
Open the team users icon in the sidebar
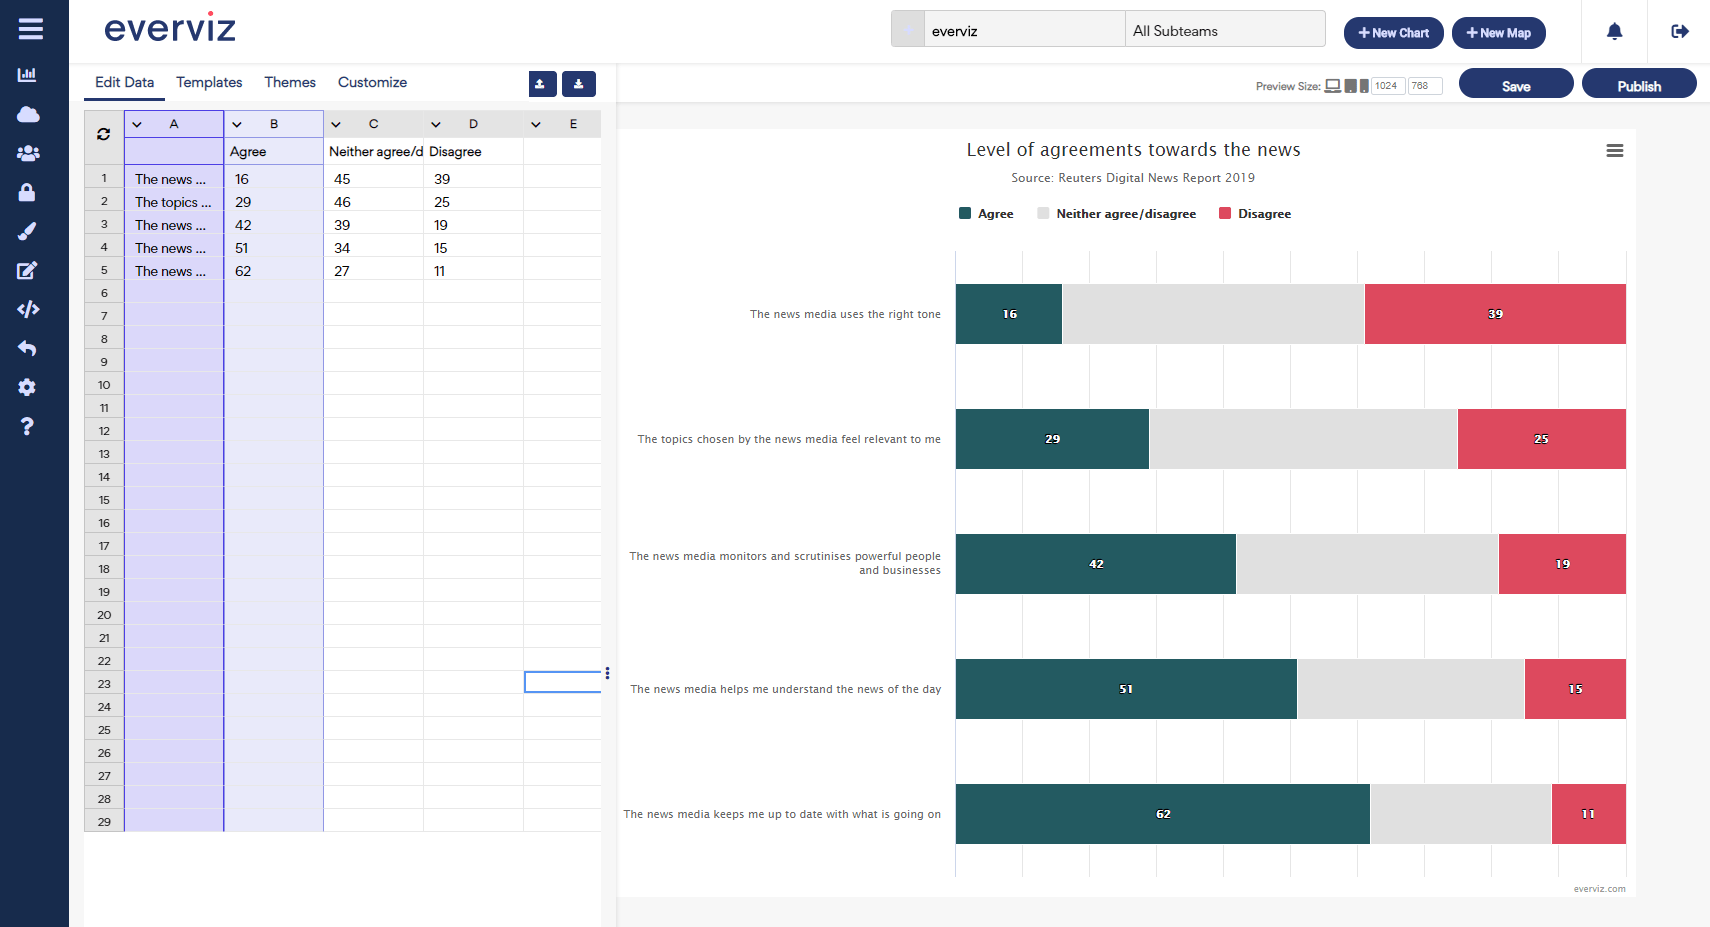click(x=28, y=153)
